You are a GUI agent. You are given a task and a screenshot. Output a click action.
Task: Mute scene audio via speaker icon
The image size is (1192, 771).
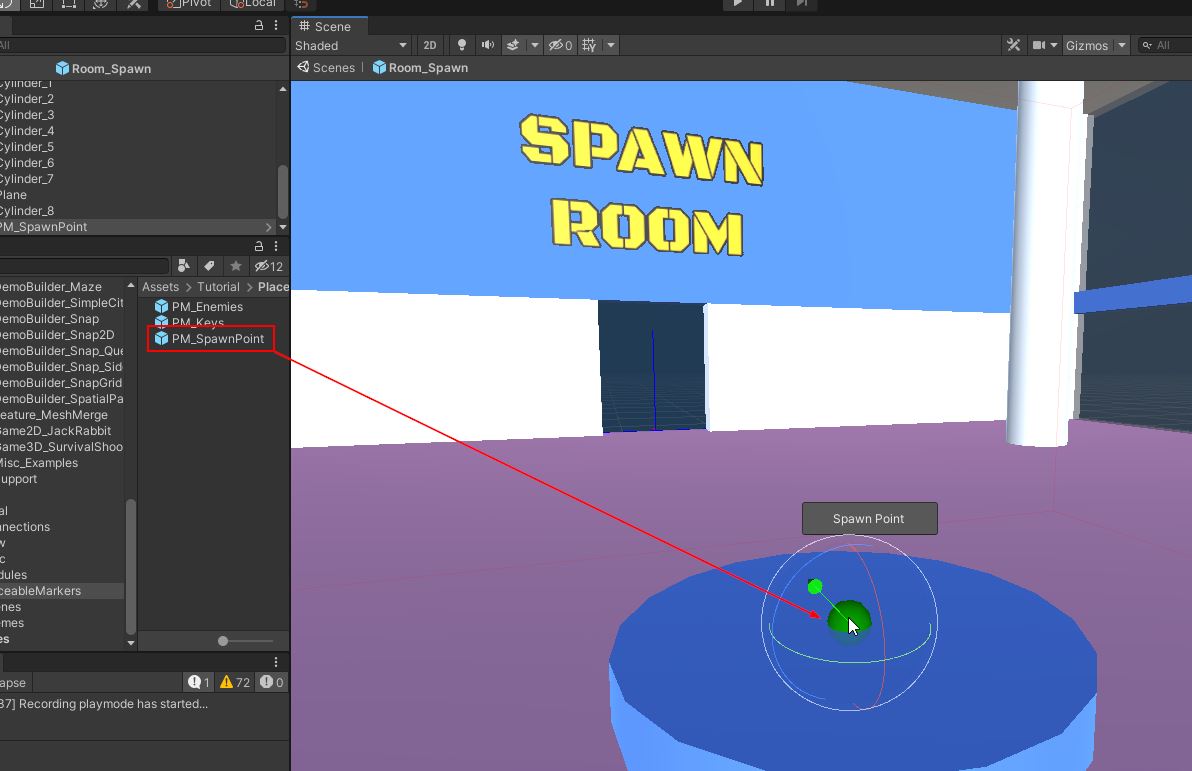(487, 45)
